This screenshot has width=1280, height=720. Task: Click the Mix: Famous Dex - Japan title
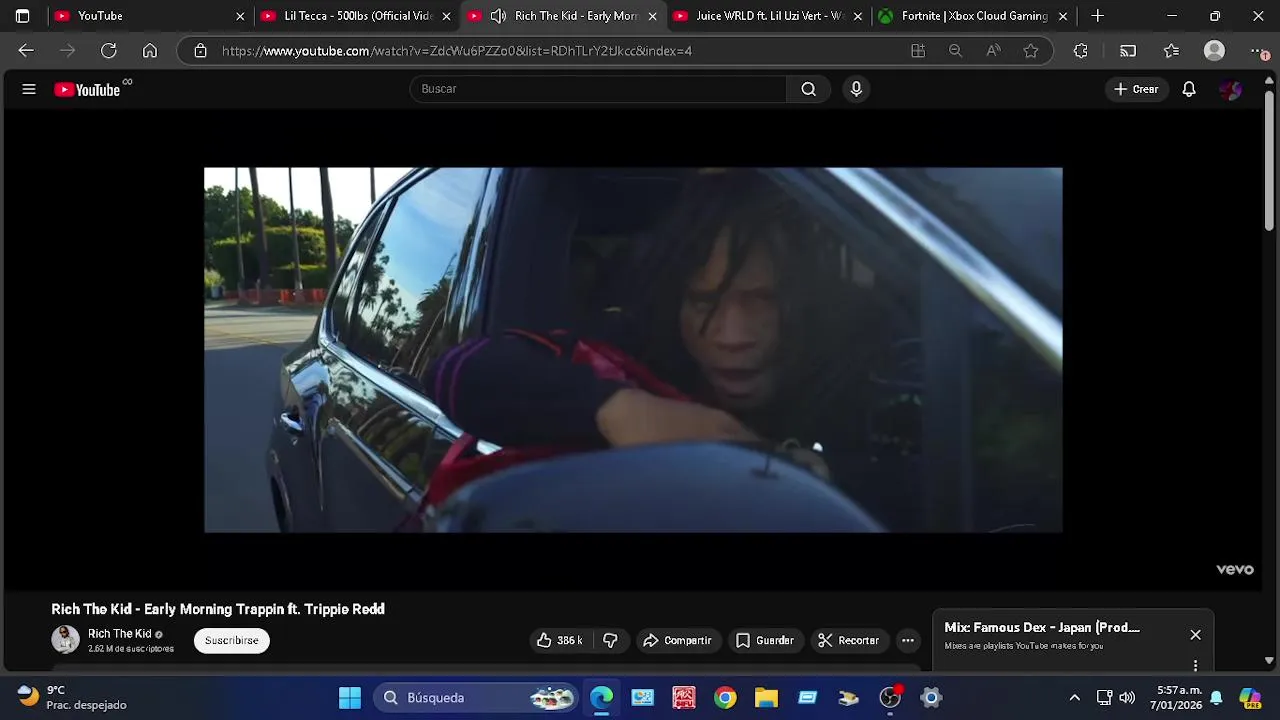[x=1042, y=627]
